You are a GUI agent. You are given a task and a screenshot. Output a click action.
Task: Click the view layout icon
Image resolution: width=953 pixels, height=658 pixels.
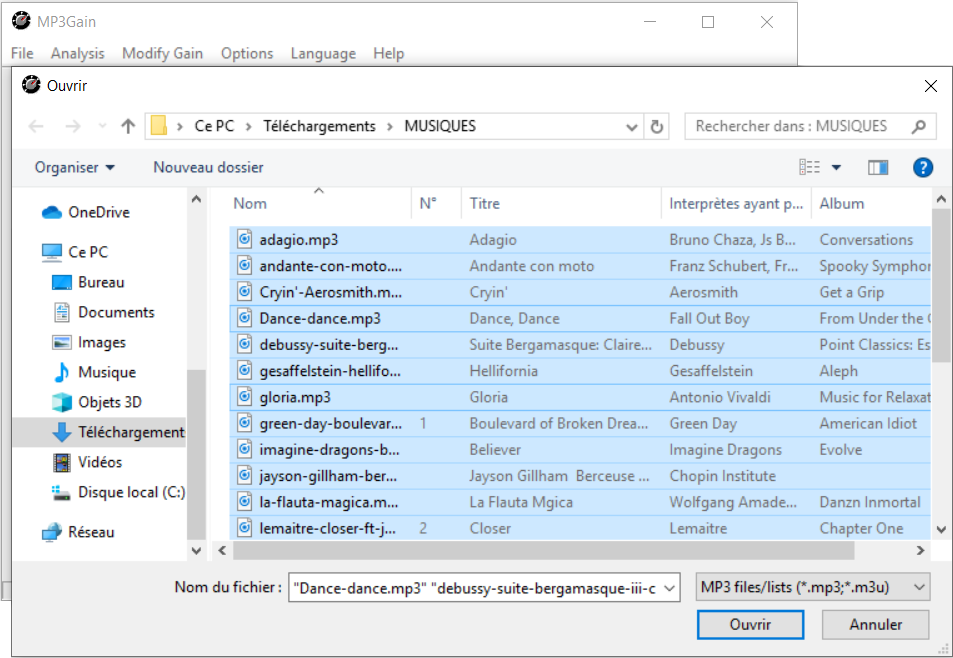coord(810,167)
